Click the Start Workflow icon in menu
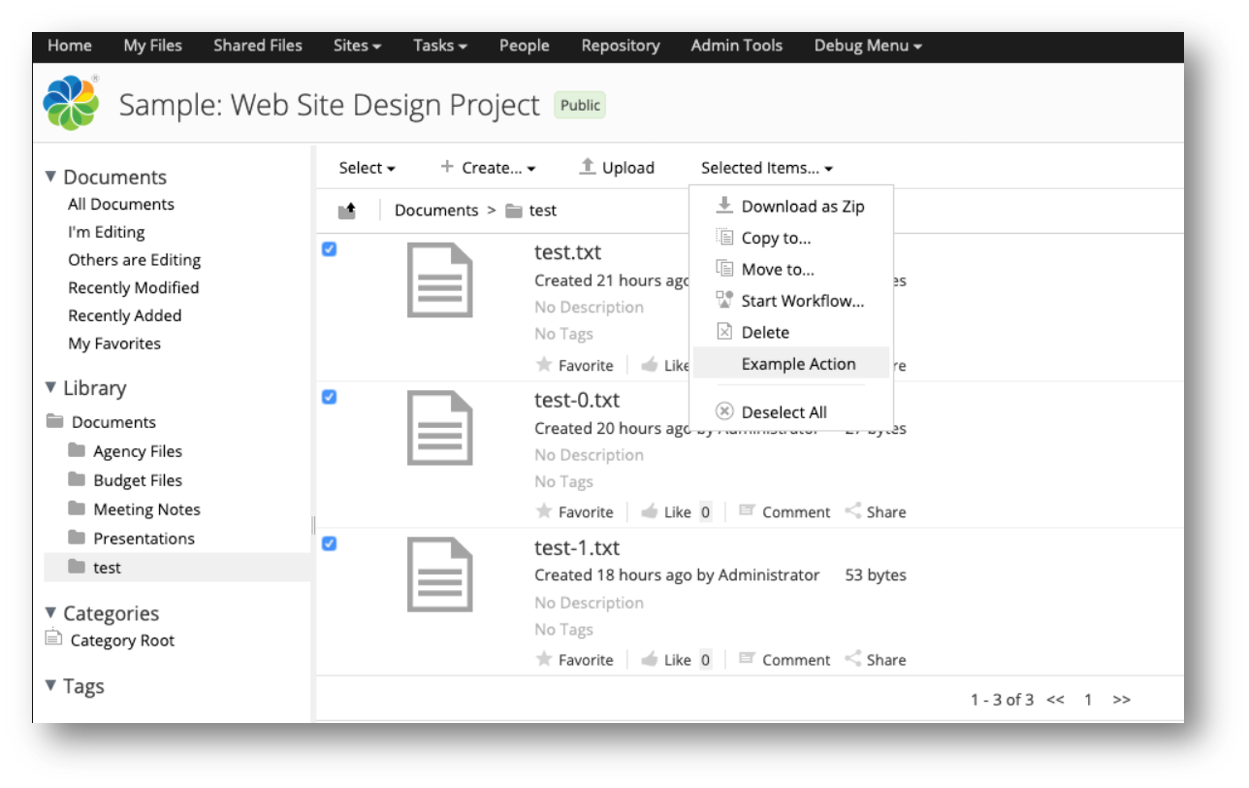This screenshot has width=1249, height=788. point(724,300)
